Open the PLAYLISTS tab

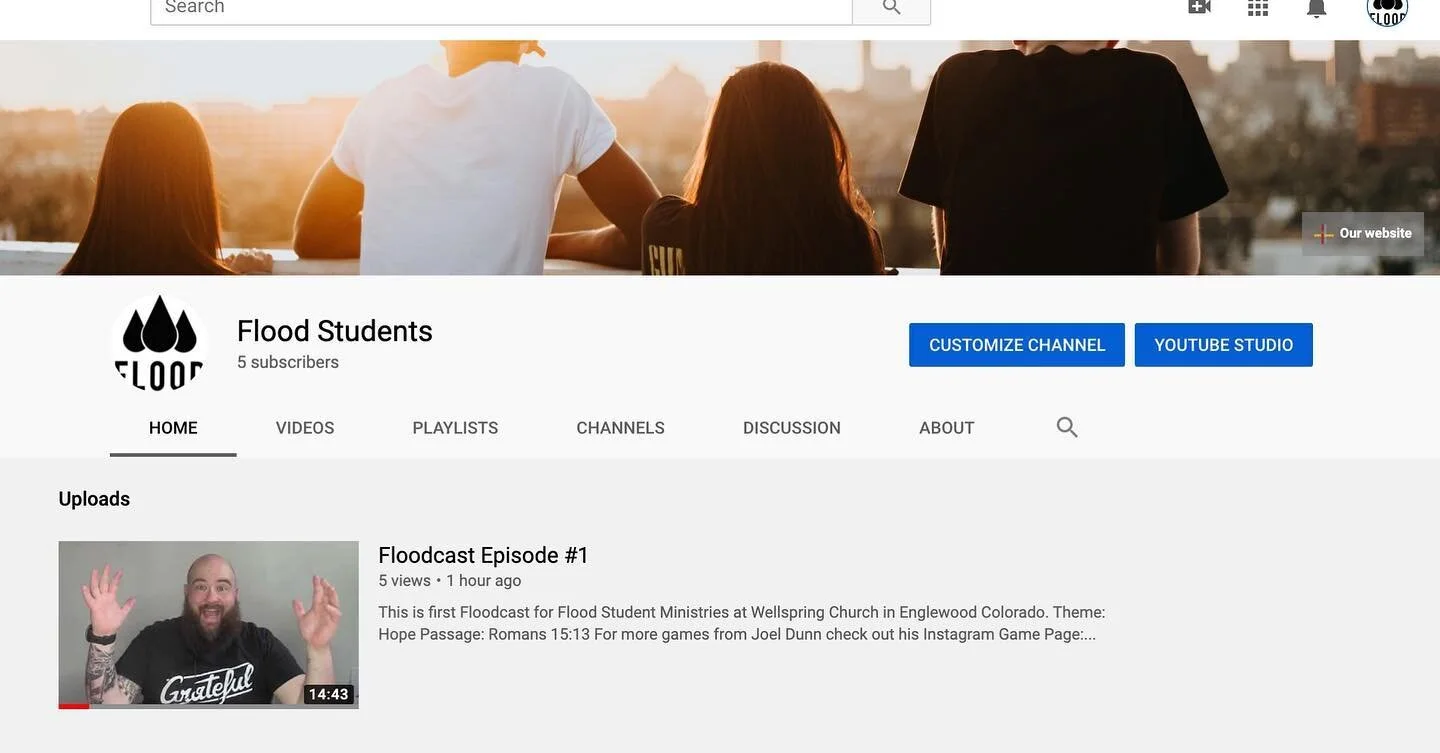coord(455,428)
